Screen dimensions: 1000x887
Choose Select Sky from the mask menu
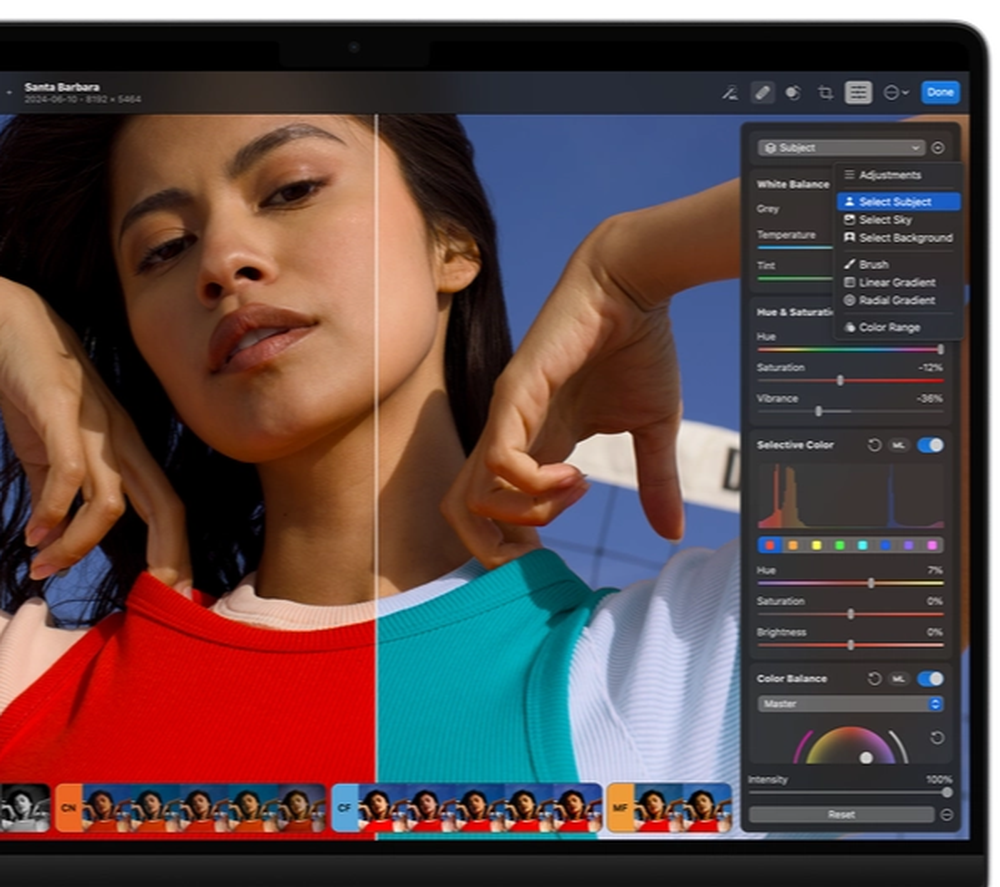(884, 219)
